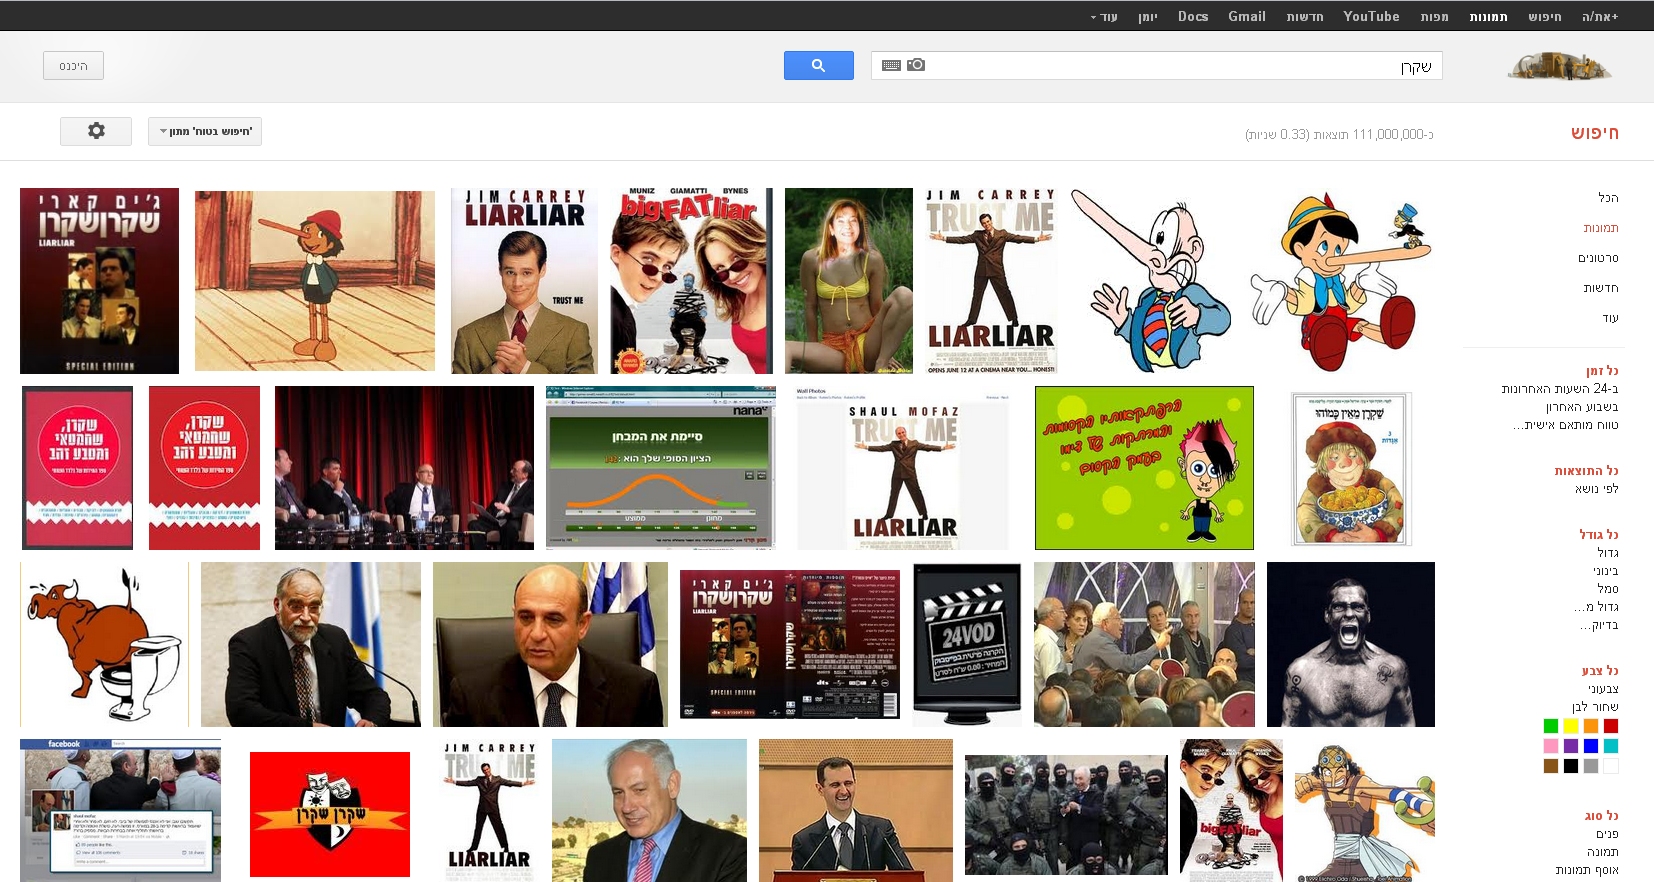This screenshot has height=882, width=1654.
Task: Open the on-screen keyboard icon
Action: point(891,65)
